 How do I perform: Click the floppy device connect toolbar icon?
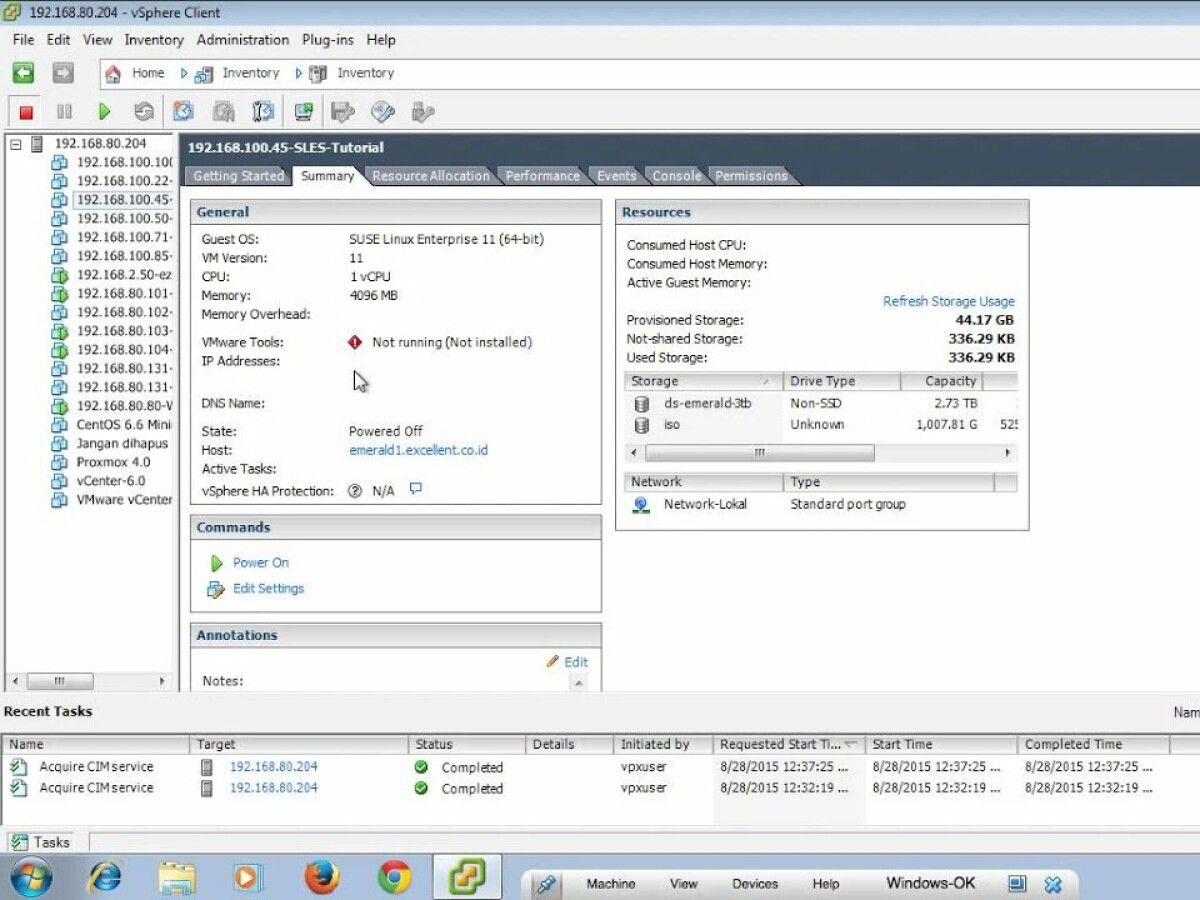pos(343,111)
